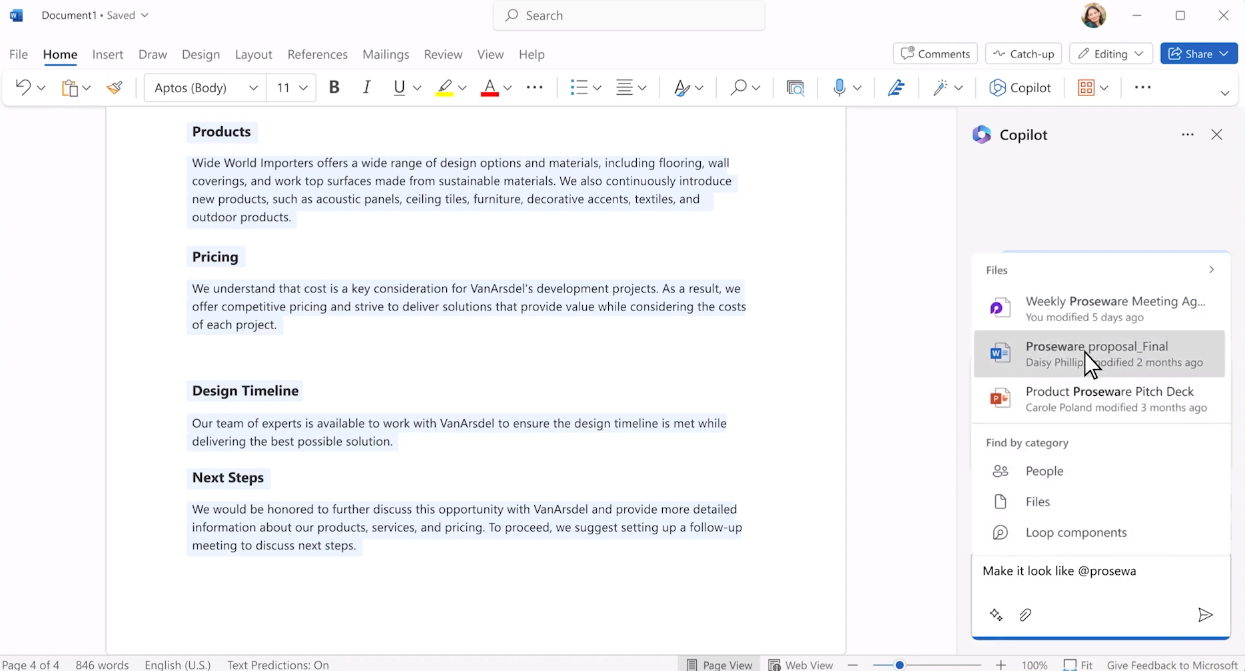Screen dimensions: 1245x671
Task: Apply the red font color
Action: [x=489, y=88]
